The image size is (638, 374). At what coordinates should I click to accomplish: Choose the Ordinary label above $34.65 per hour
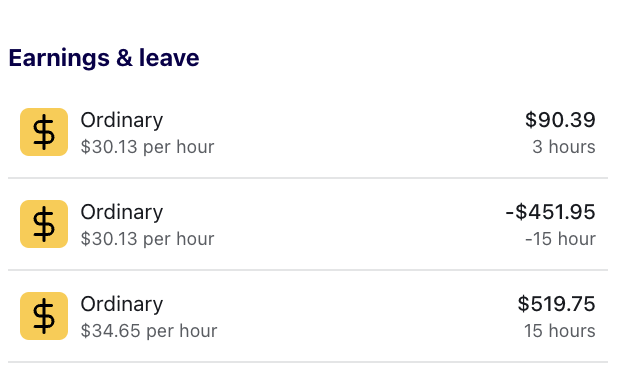click(x=122, y=304)
